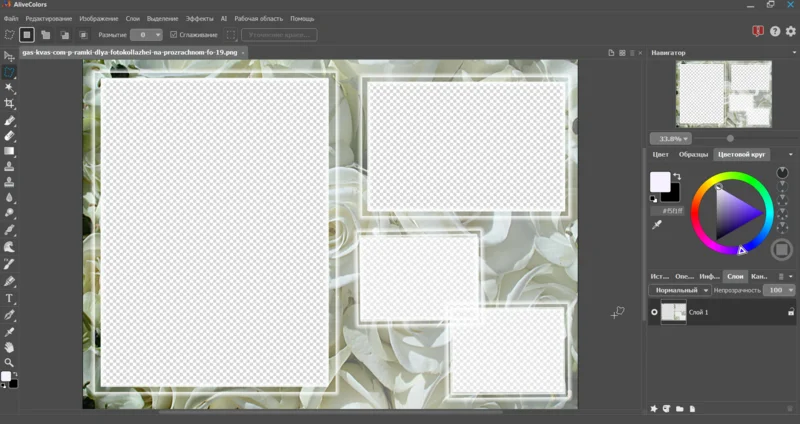The width and height of the screenshot is (800, 424).
Task: Select the Crop tool in the toolbar
Action: point(10,104)
